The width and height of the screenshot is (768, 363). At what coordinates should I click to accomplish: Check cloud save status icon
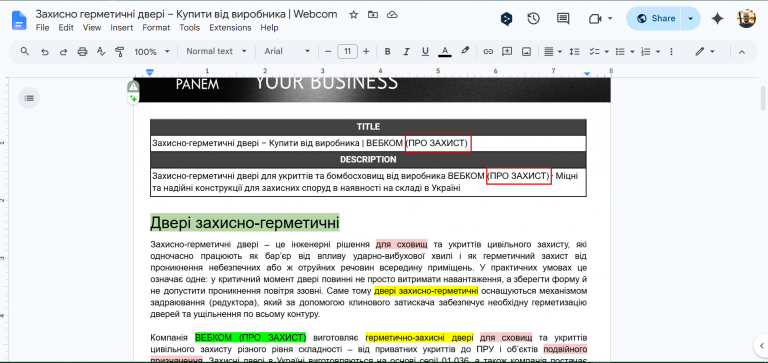[392, 15]
